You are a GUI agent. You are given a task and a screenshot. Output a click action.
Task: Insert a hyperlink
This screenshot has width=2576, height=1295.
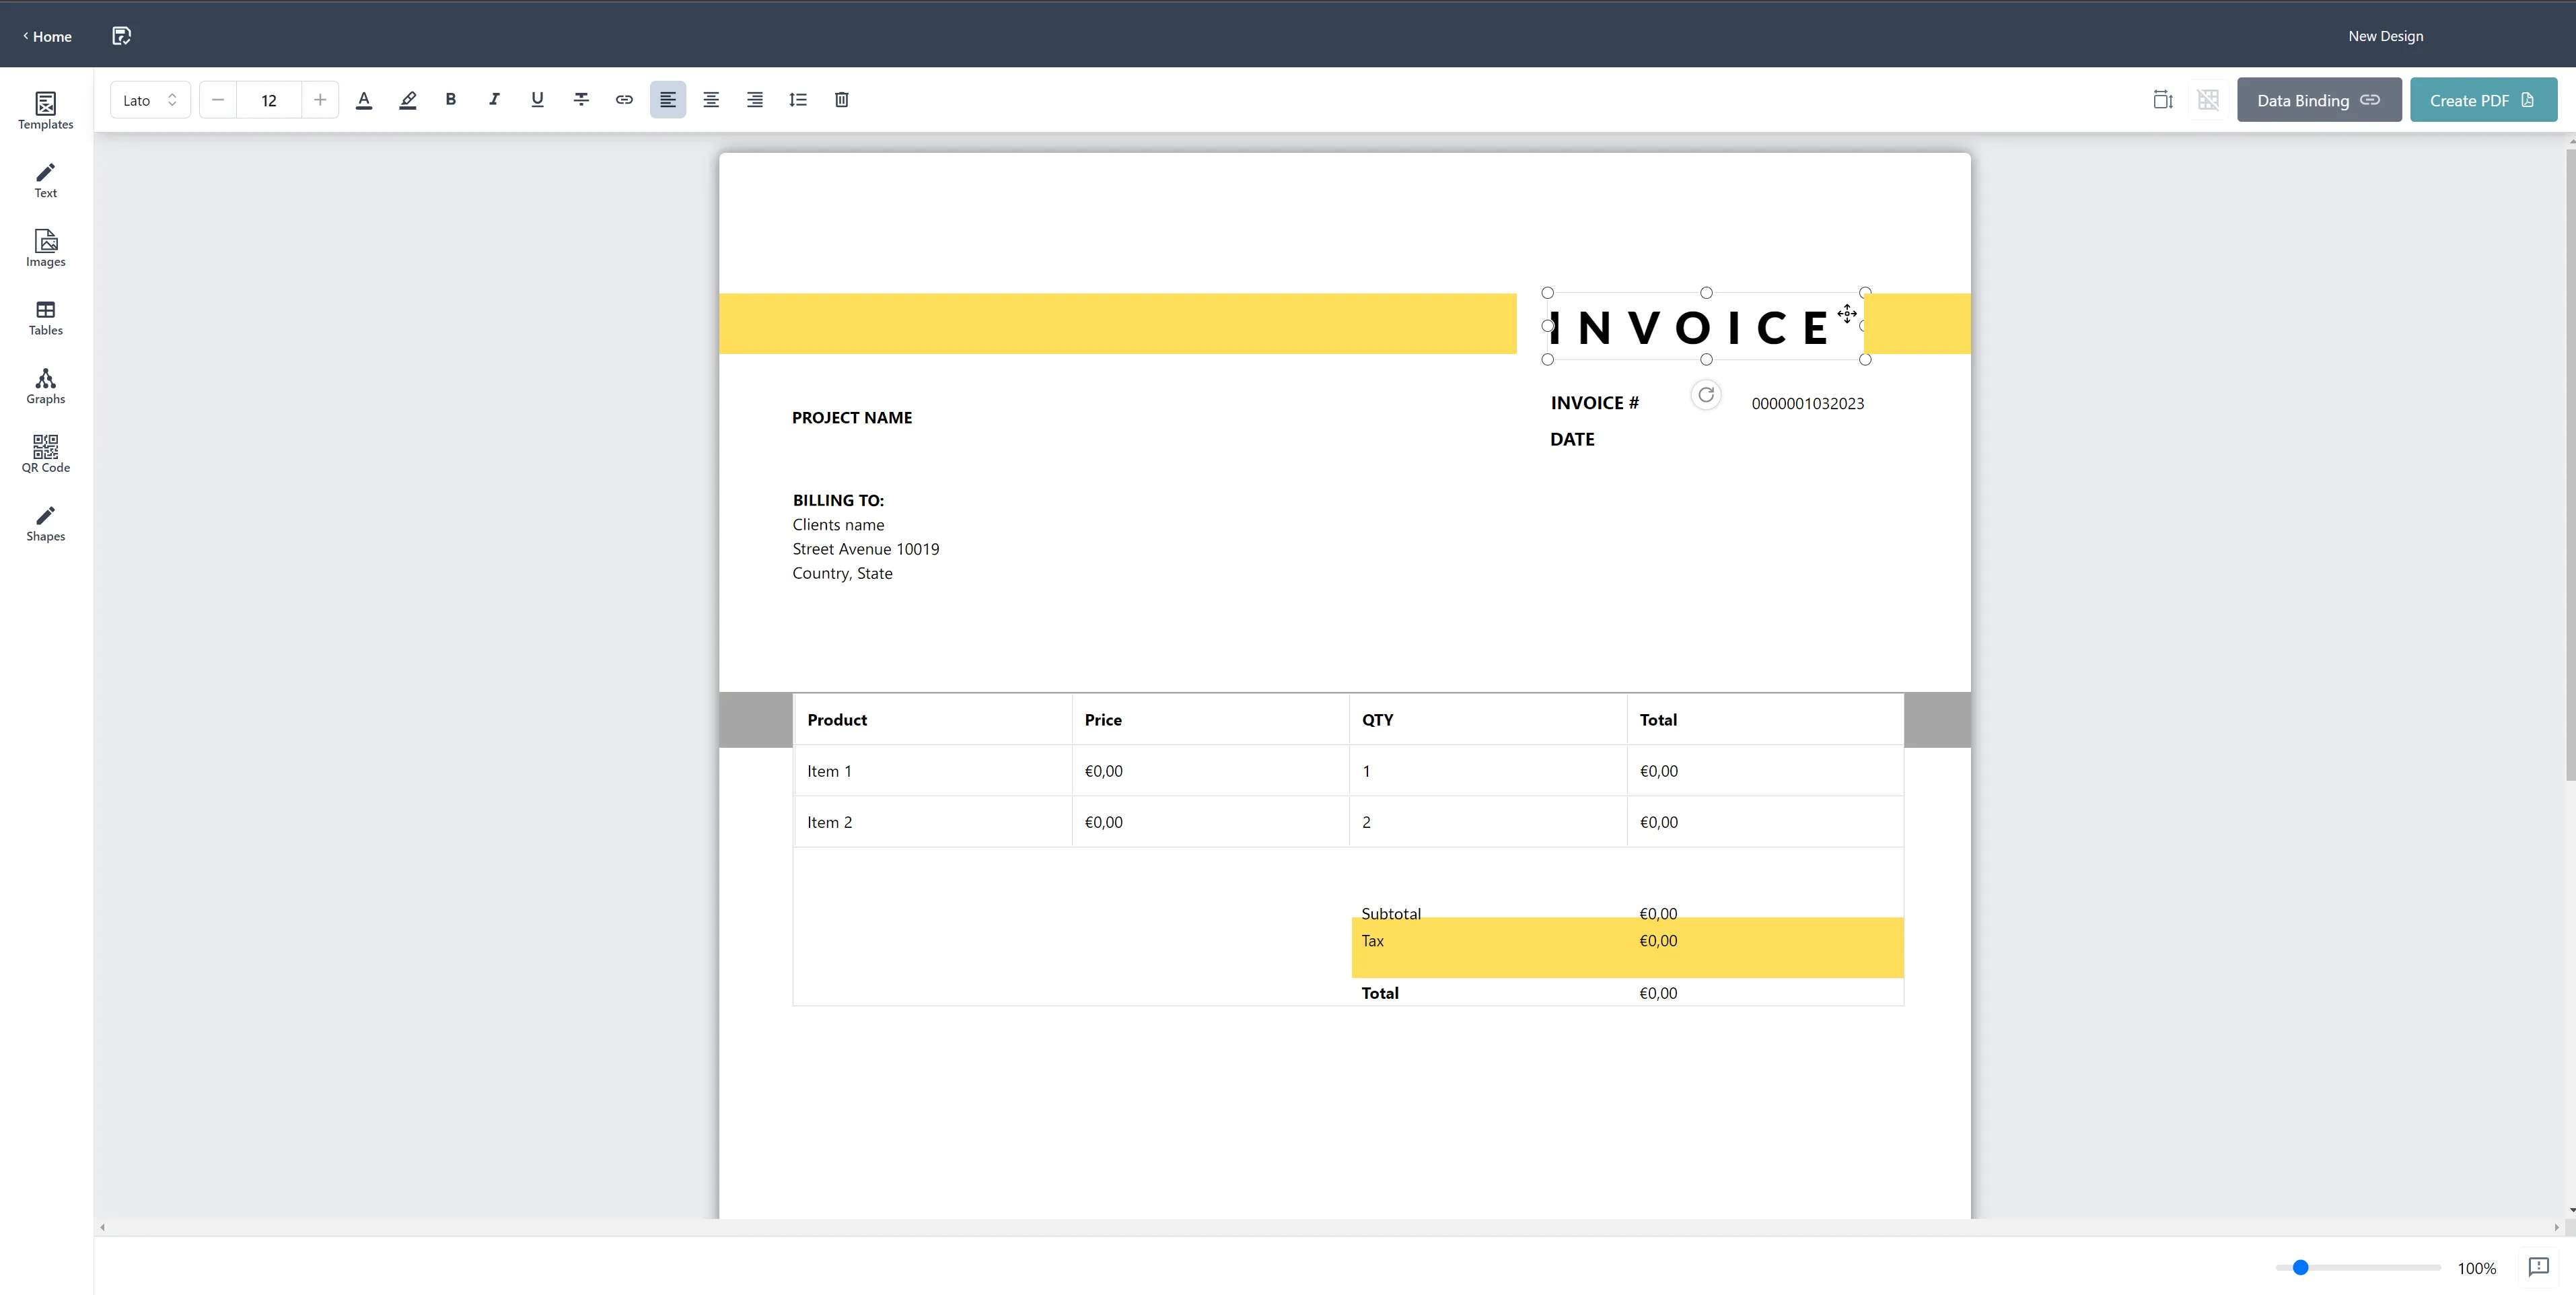click(x=624, y=100)
